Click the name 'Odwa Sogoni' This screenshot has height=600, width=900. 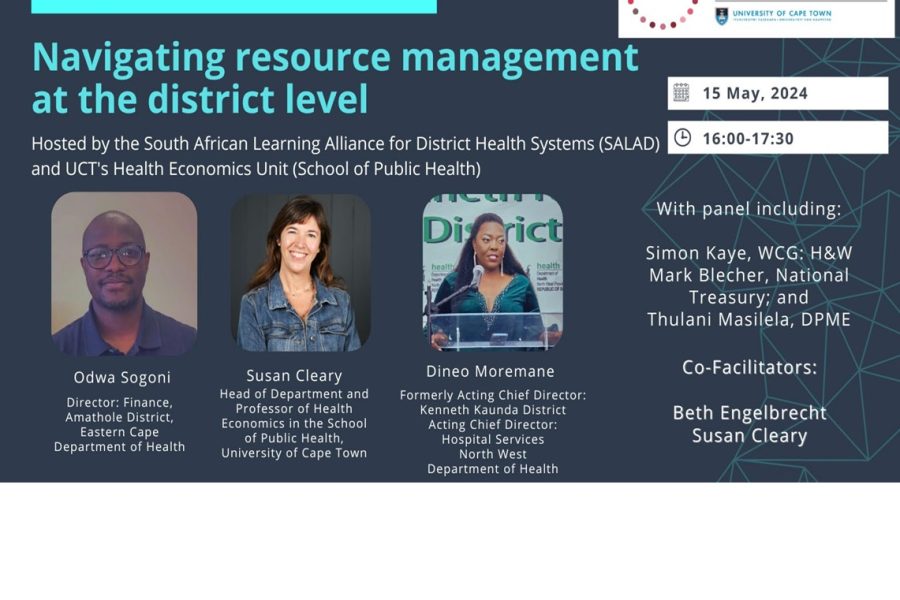pyautogui.click(x=122, y=377)
